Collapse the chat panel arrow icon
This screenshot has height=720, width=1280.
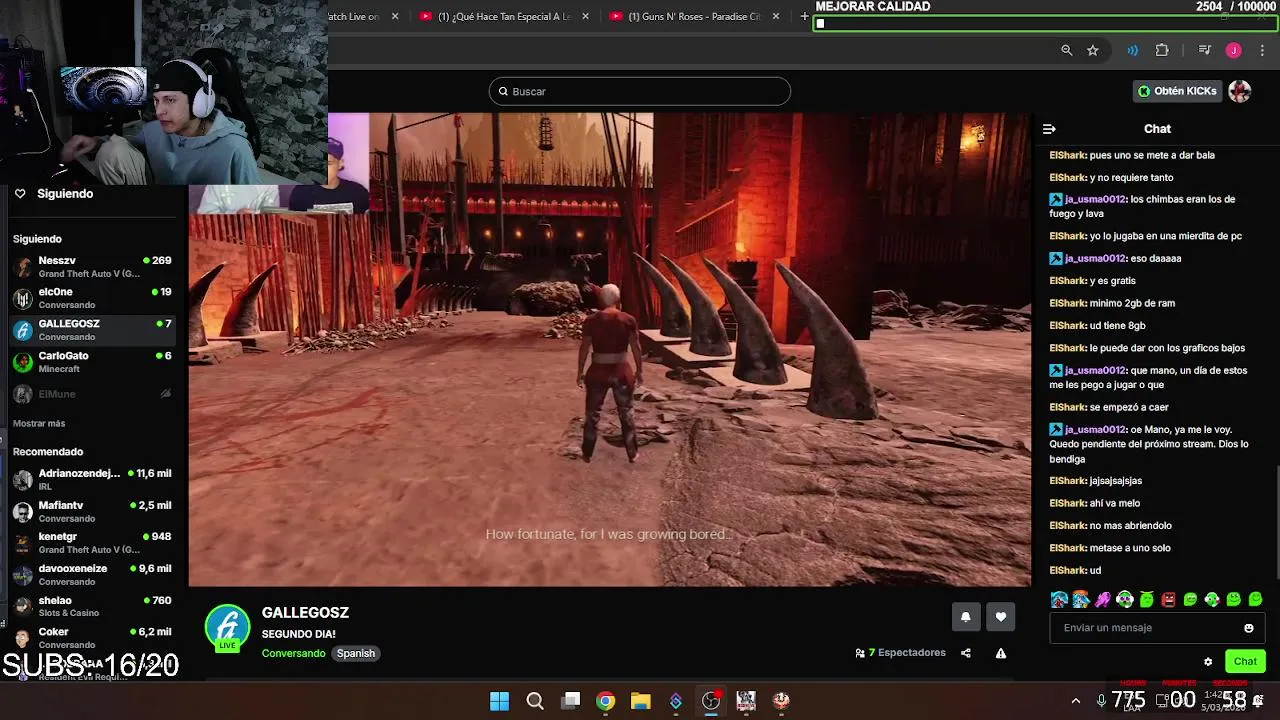1049,129
